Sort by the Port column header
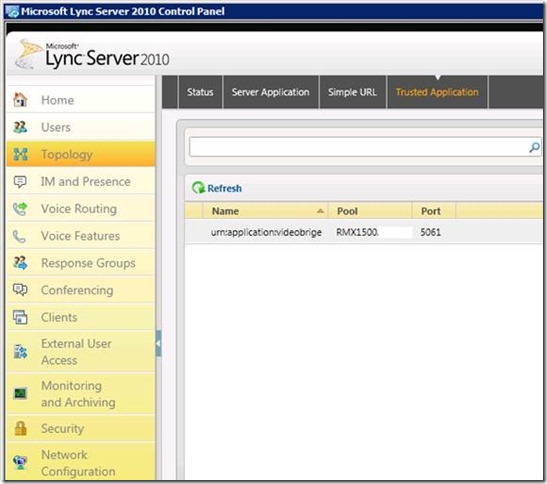547x484 pixels. (x=434, y=211)
